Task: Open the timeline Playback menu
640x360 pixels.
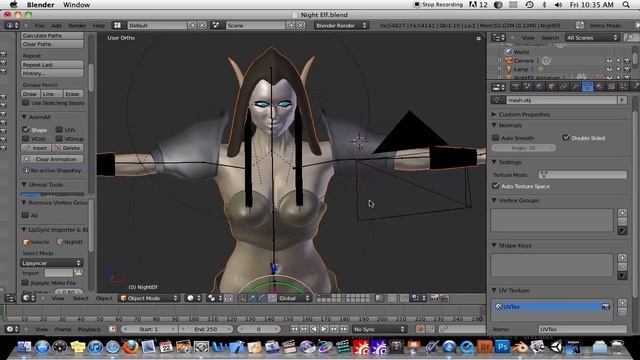Action: pos(89,329)
